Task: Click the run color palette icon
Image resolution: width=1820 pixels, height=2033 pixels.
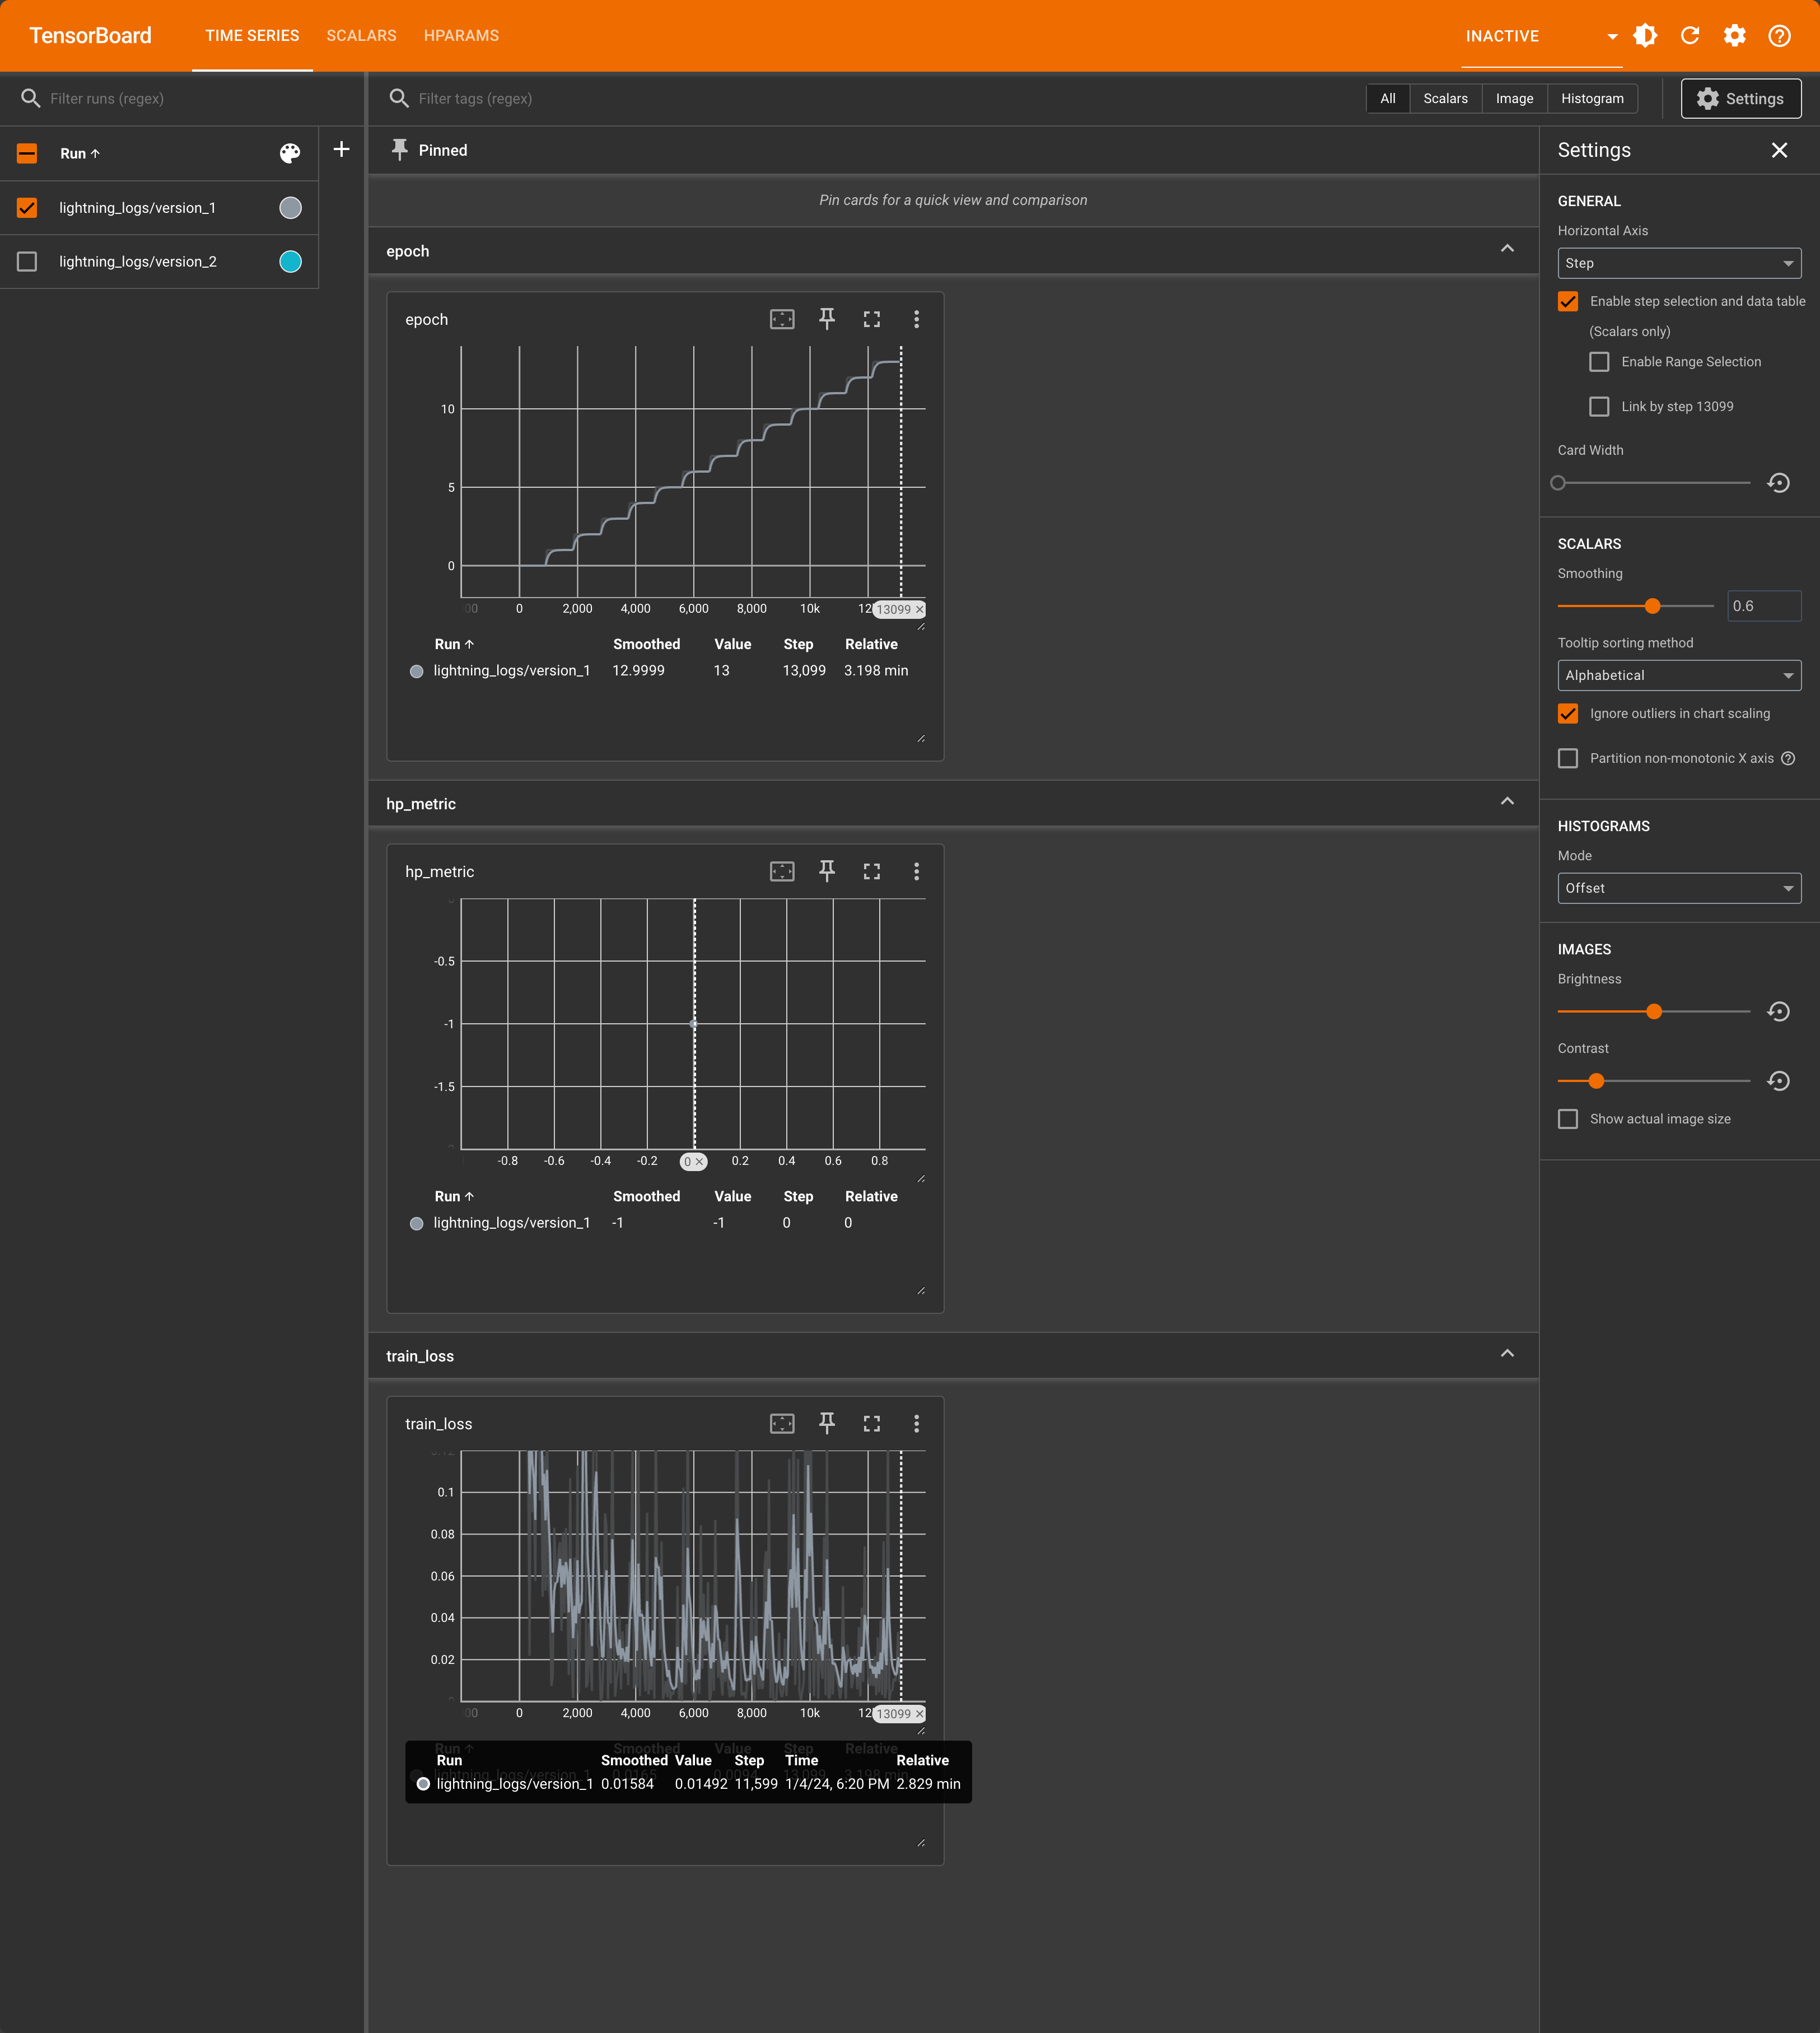Action: point(289,153)
